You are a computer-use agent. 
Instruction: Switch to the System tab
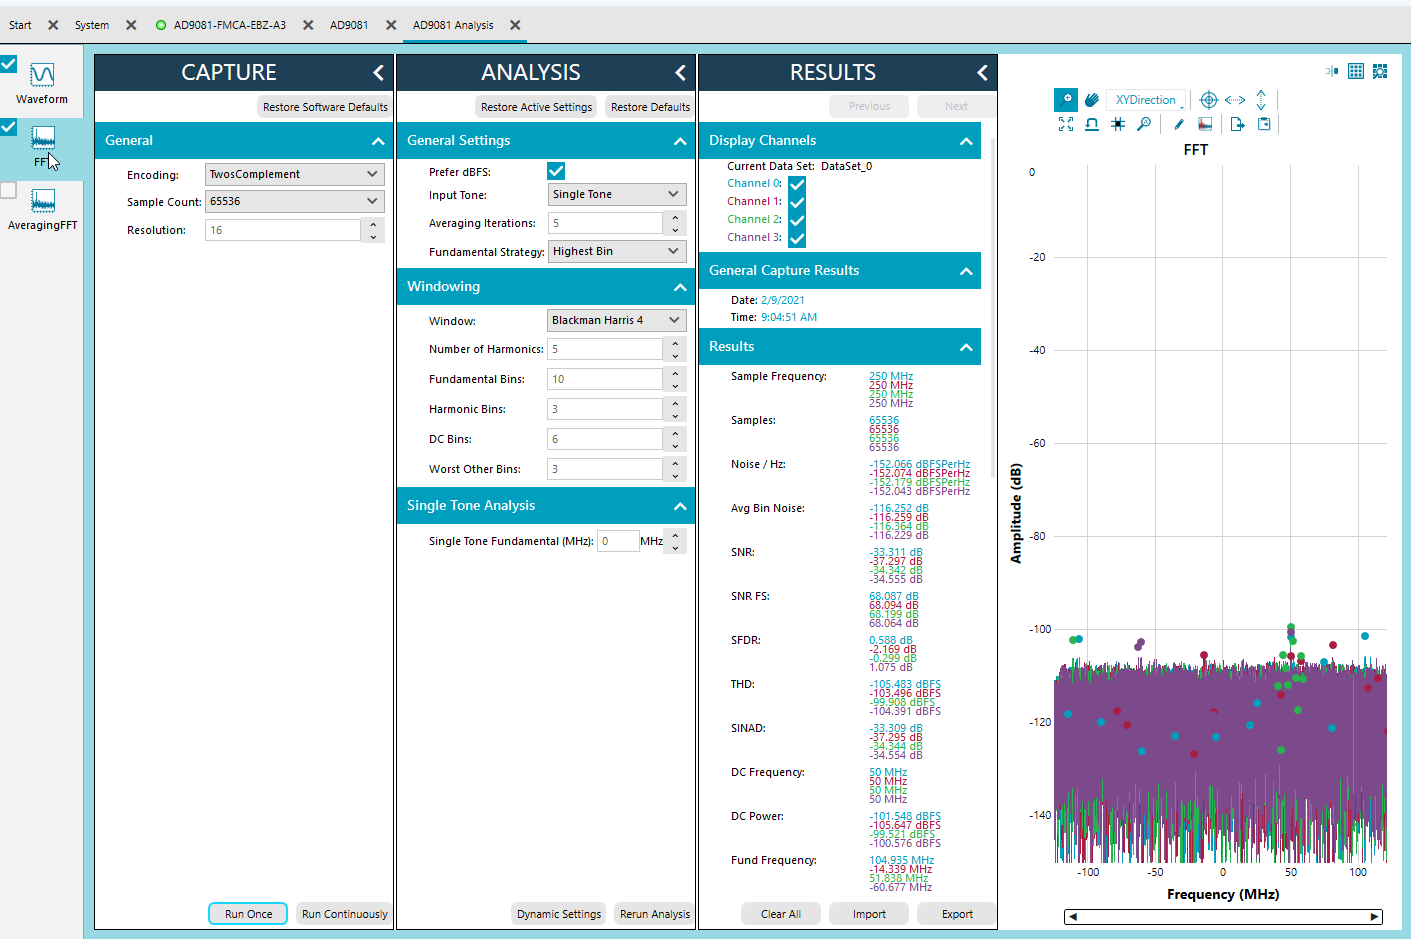click(x=92, y=25)
